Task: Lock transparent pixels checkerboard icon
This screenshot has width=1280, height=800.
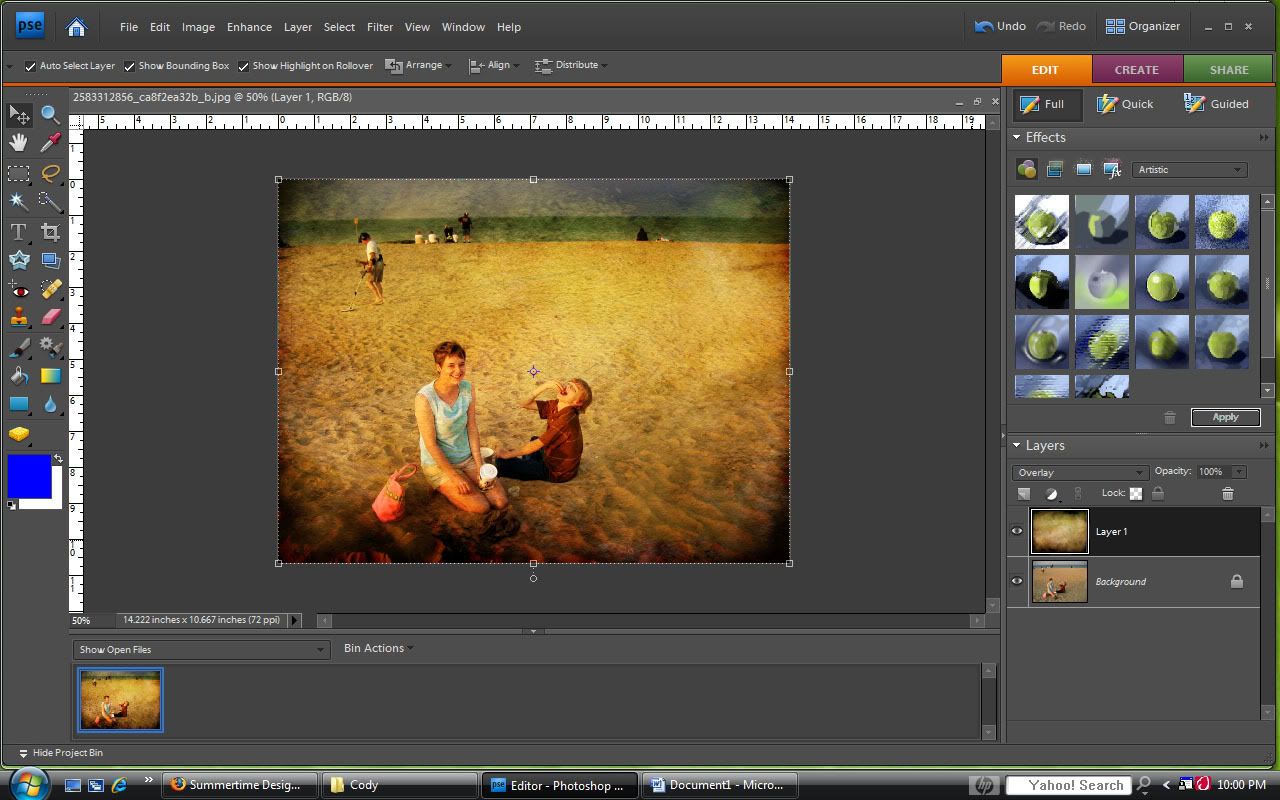Action: coord(1136,493)
